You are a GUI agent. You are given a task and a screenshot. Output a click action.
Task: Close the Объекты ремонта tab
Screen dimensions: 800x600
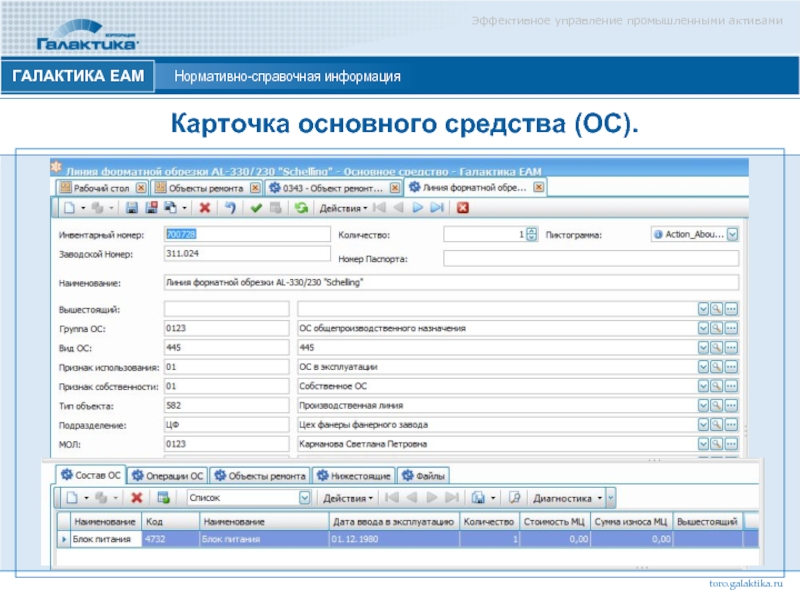pos(254,187)
